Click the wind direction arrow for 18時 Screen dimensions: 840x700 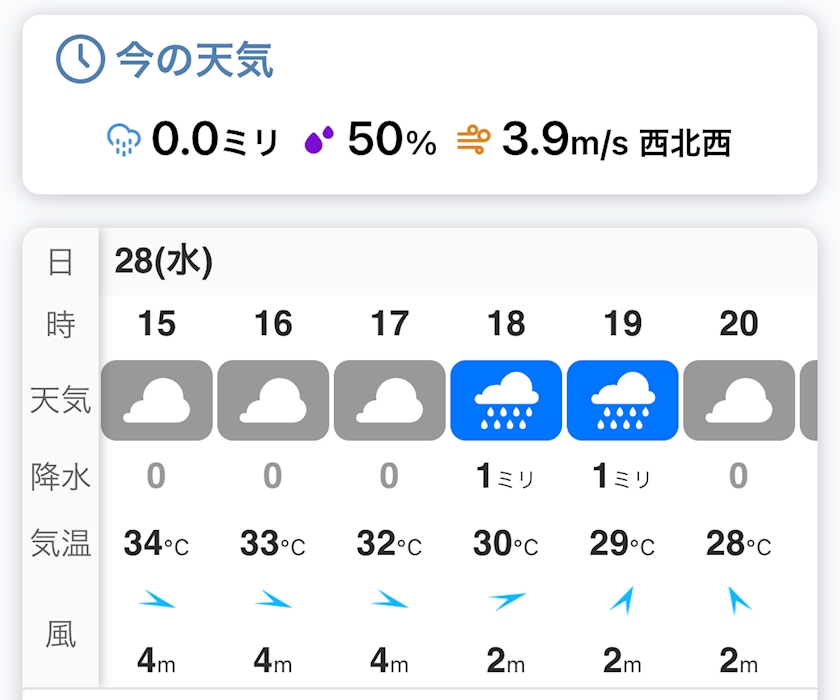click(506, 600)
